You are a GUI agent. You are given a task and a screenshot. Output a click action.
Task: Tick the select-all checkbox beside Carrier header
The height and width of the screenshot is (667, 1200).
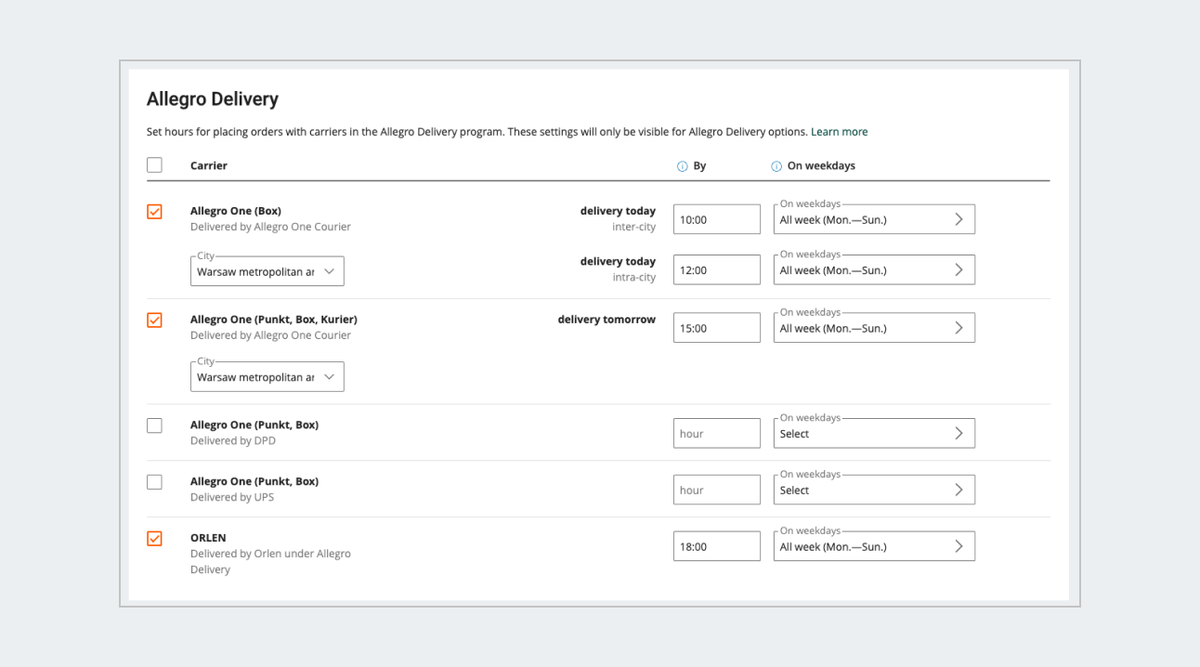[x=154, y=165]
